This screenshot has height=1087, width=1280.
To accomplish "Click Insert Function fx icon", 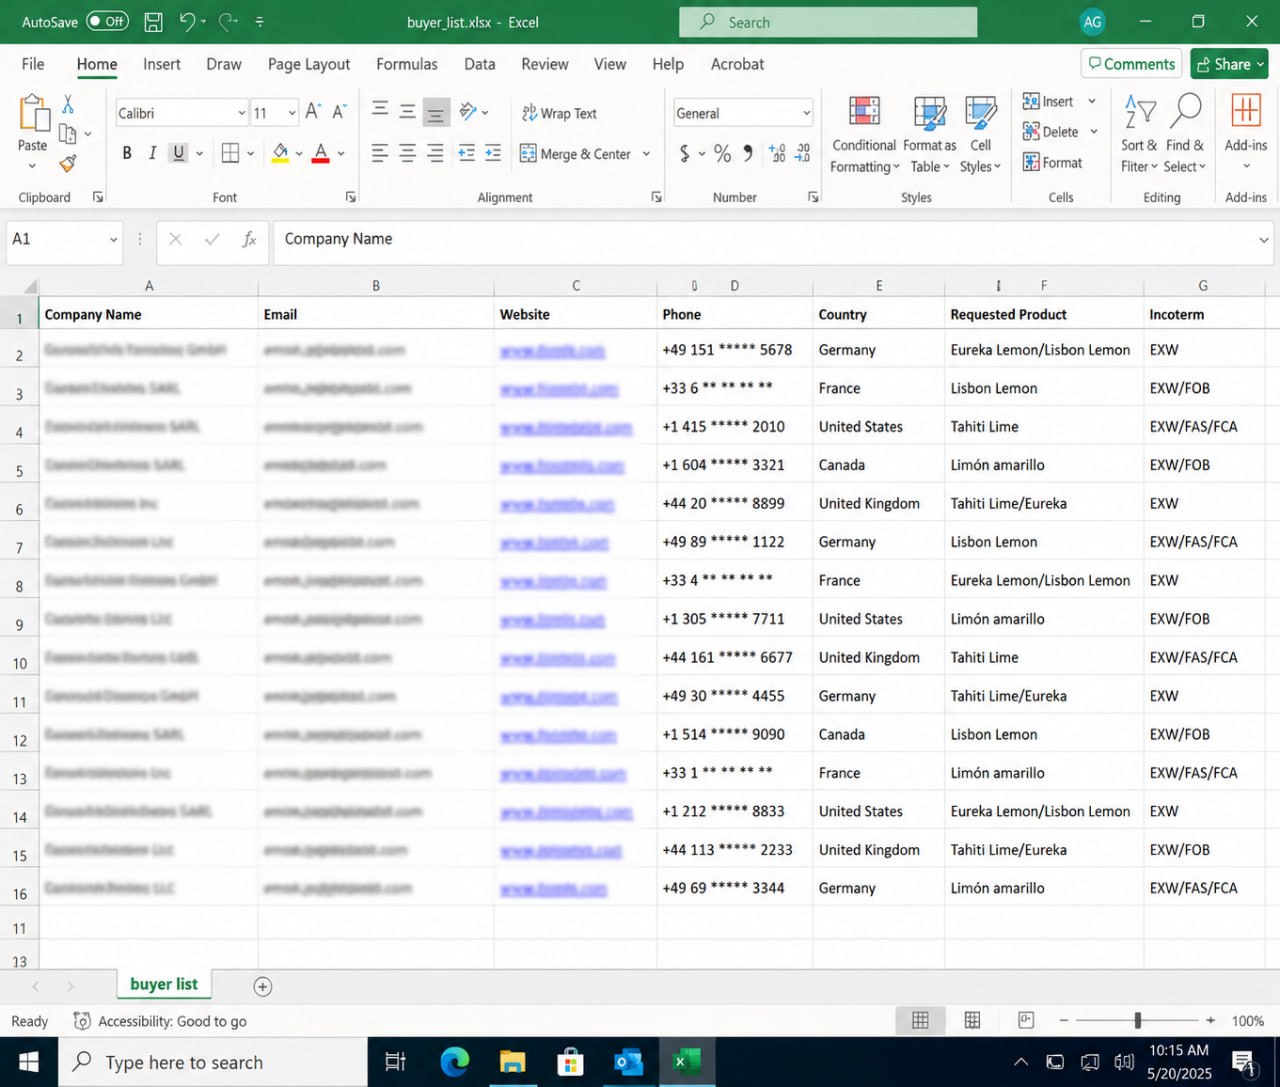I will coord(249,239).
